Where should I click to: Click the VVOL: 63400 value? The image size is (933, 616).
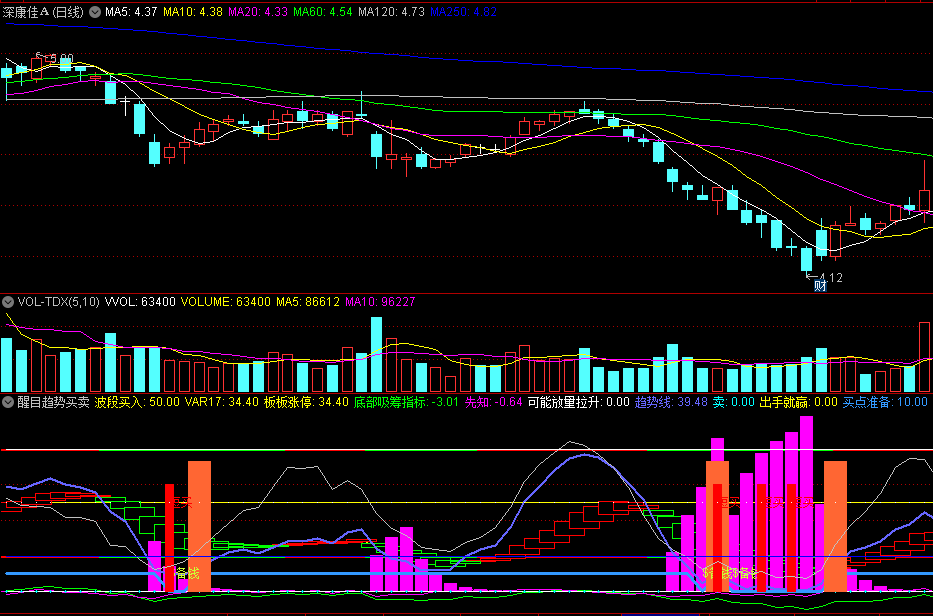point(140,302)
